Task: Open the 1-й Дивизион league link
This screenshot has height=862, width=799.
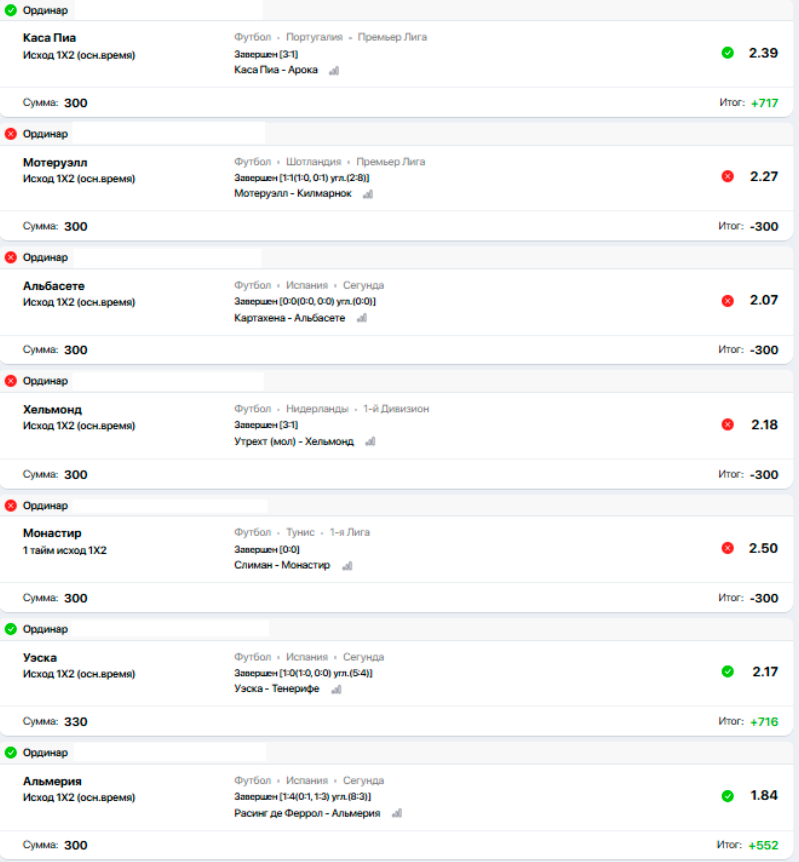Action: point(397,409)
